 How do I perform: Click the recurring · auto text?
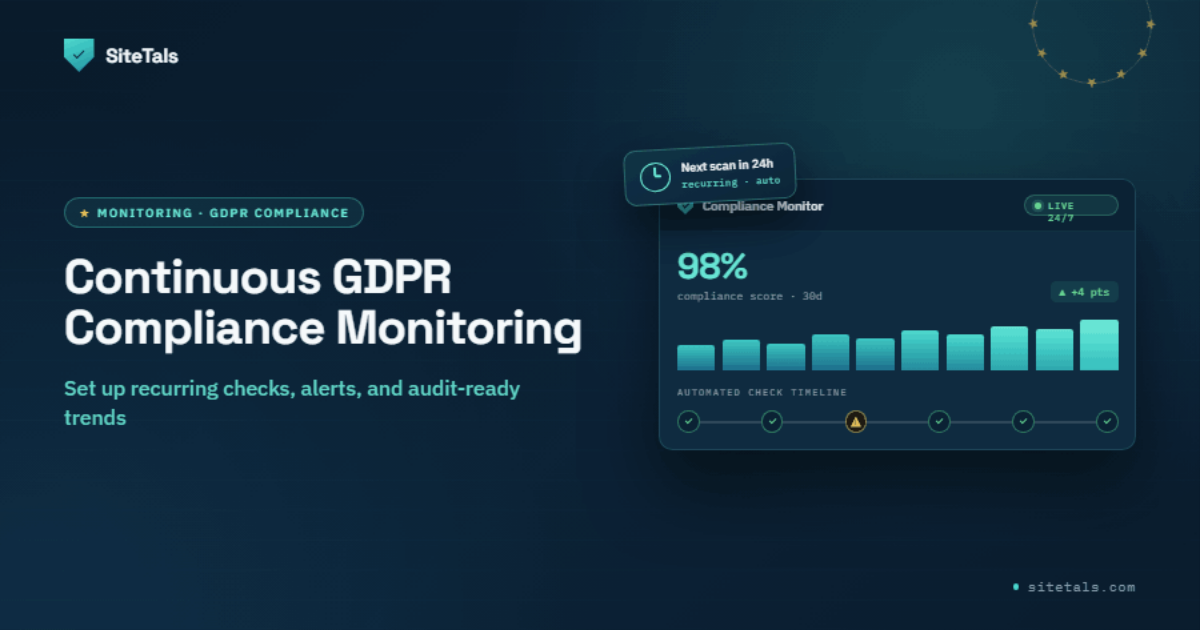click(731, 183)
